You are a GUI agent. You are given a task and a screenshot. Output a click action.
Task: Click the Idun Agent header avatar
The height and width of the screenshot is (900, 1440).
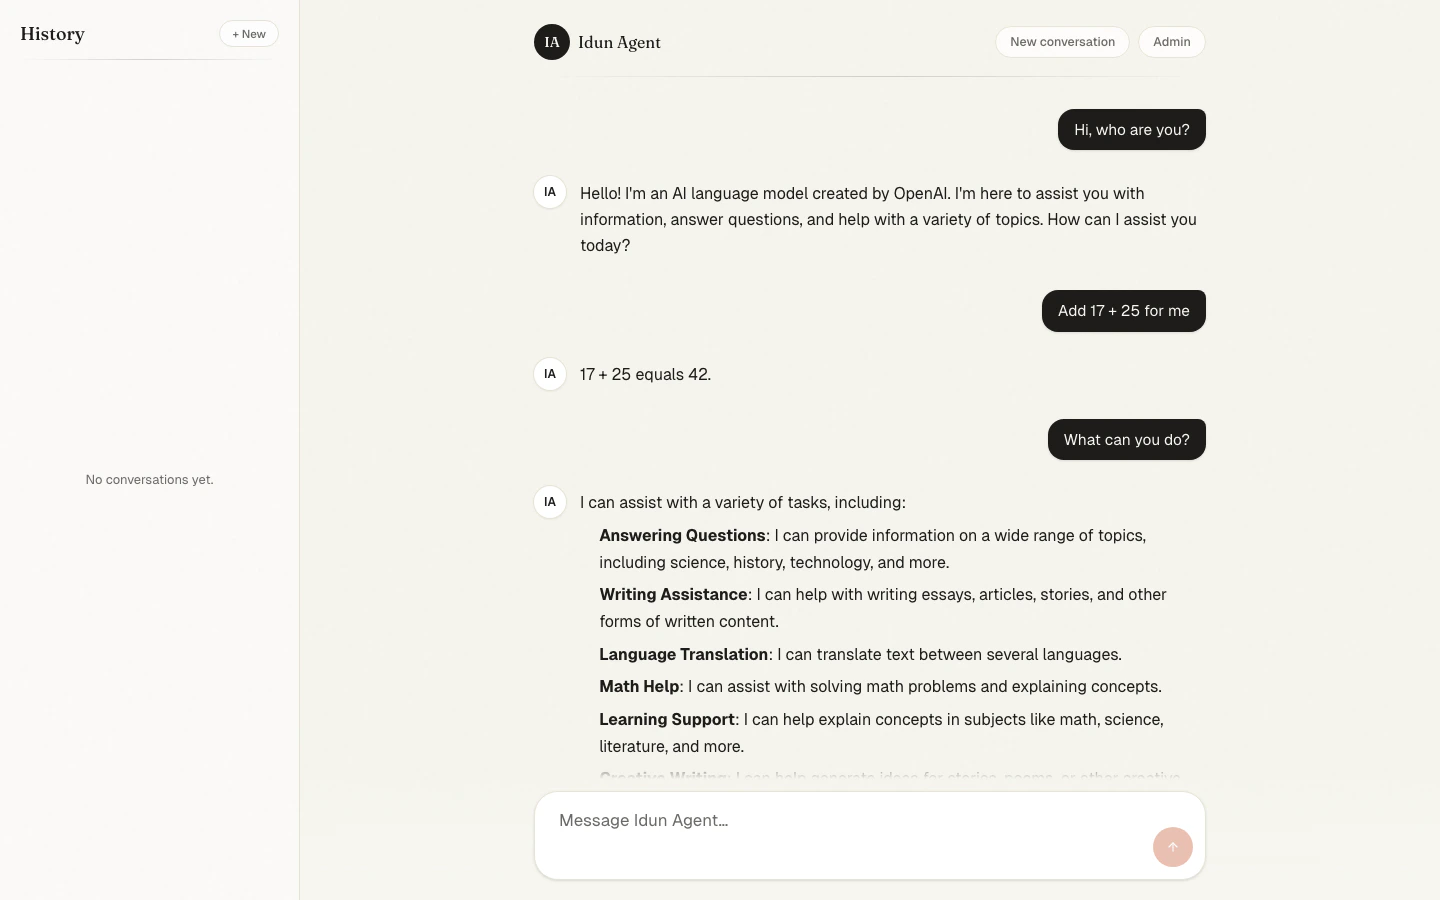[552, 42]
